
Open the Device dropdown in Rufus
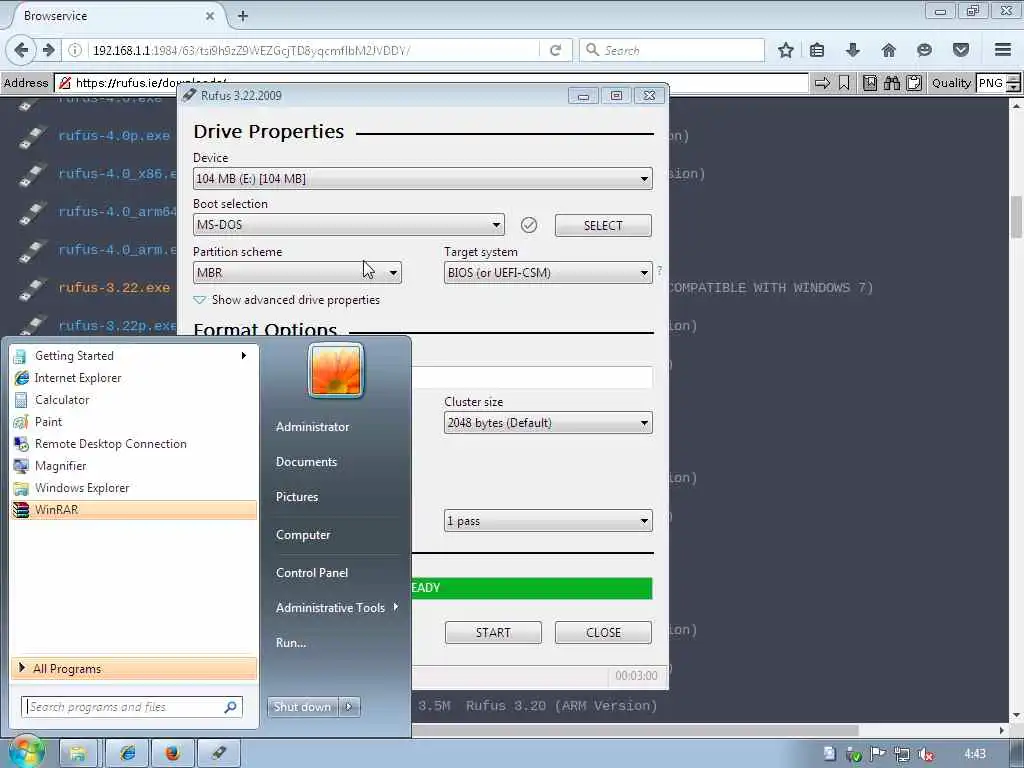coord(423,178)
